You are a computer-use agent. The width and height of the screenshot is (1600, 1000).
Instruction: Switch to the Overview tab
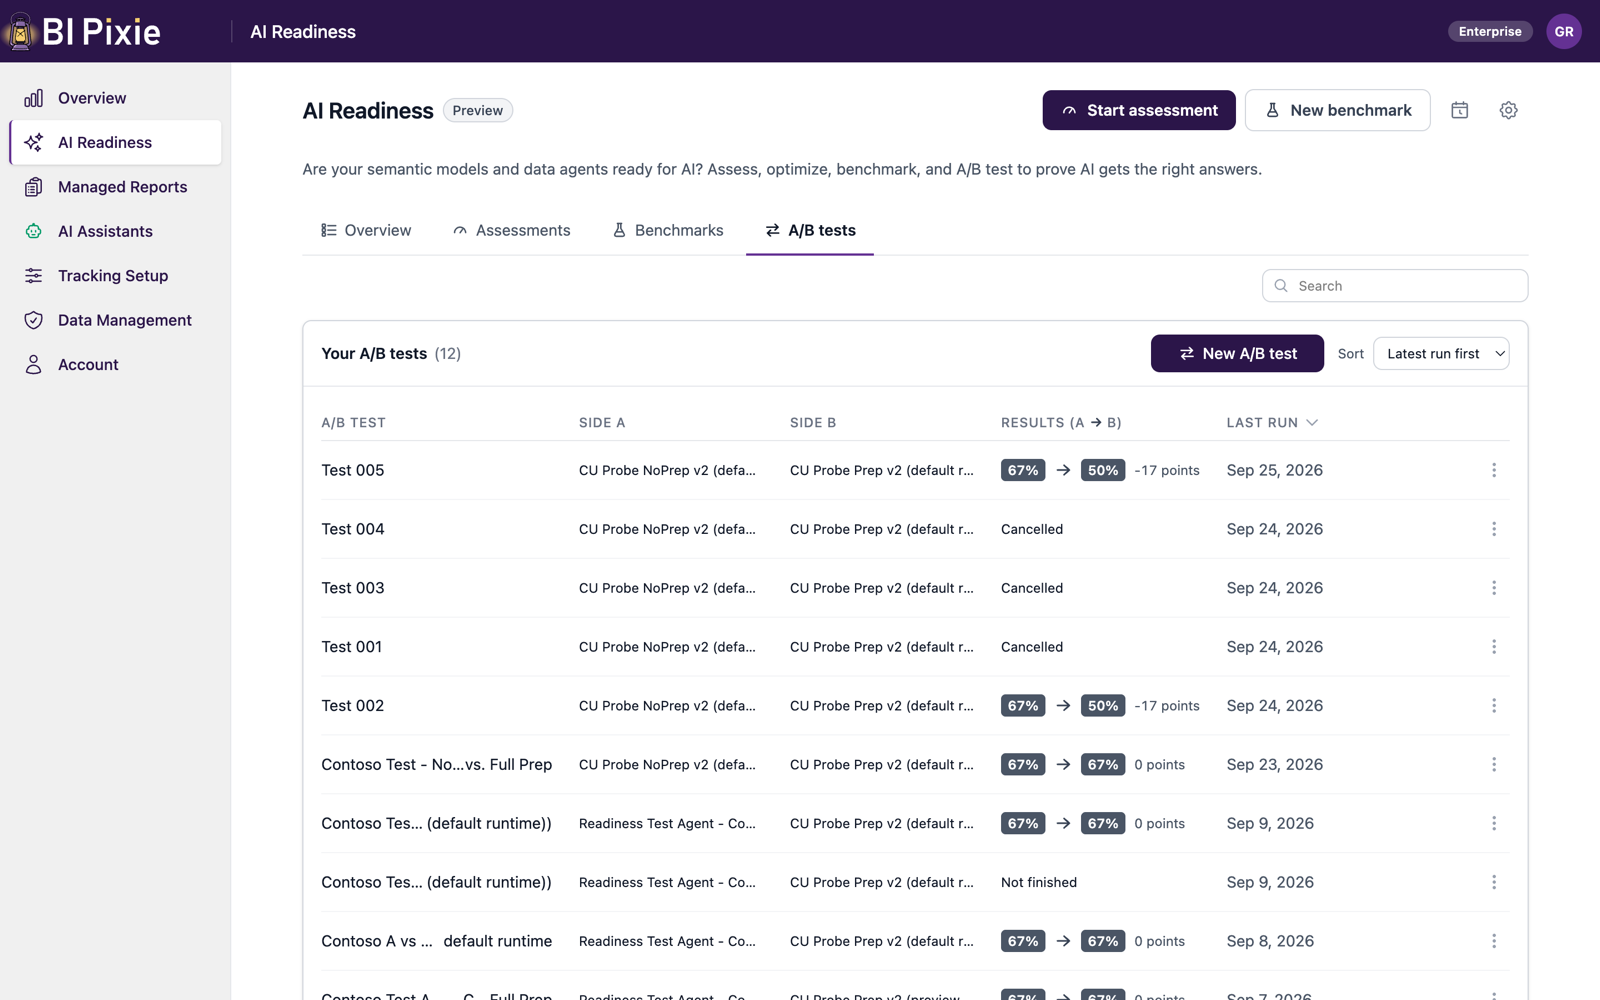click(366, 230)
